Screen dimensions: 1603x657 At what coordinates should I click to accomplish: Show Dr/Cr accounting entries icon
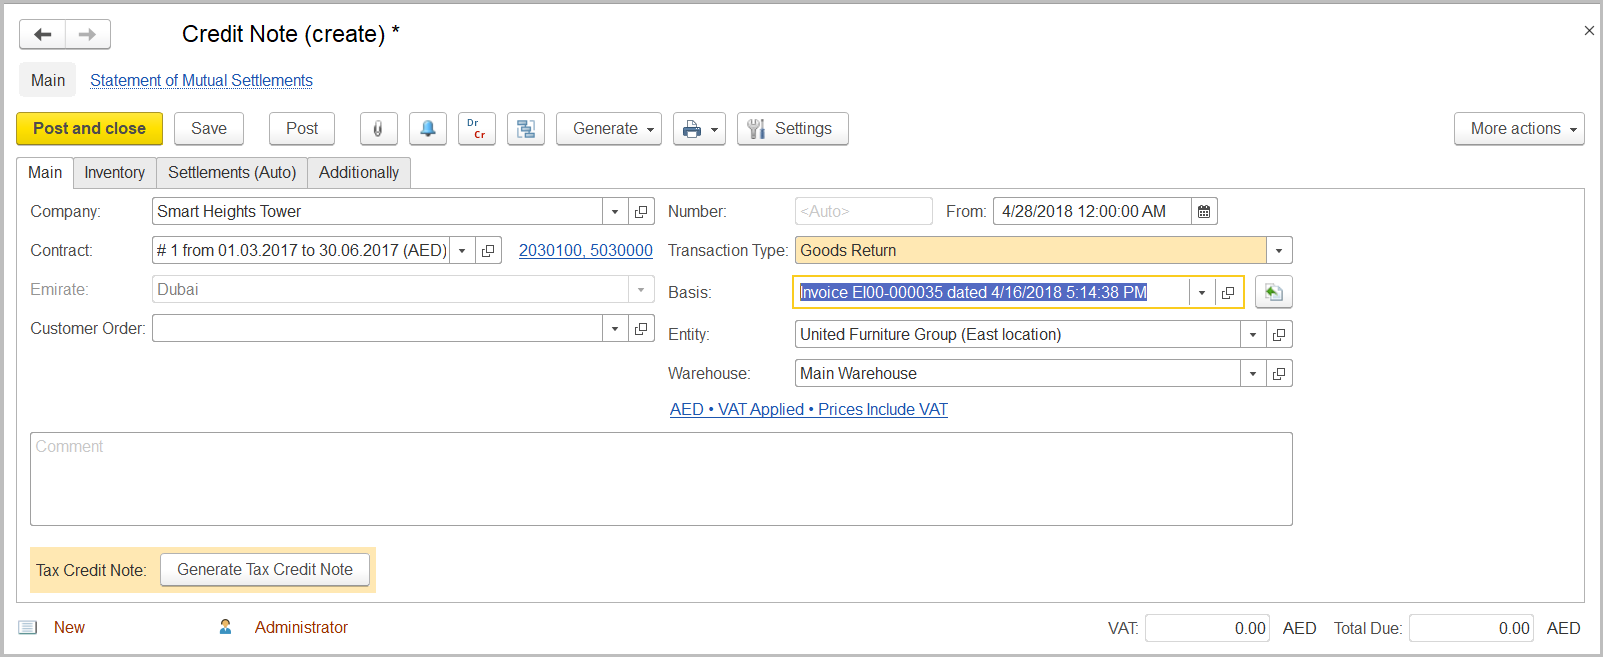pos(477,129)
